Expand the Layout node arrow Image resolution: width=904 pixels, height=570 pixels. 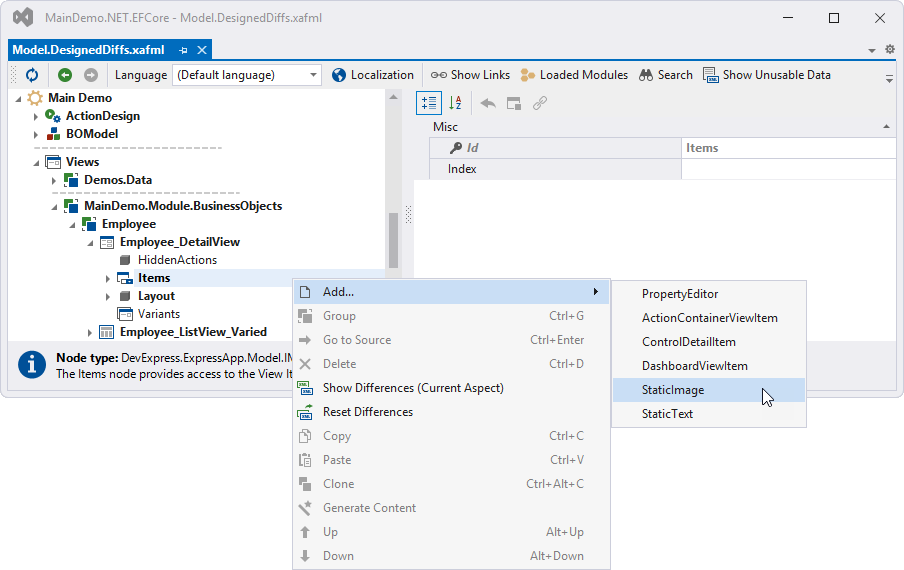pyautogui.click(x=108, y=297)
